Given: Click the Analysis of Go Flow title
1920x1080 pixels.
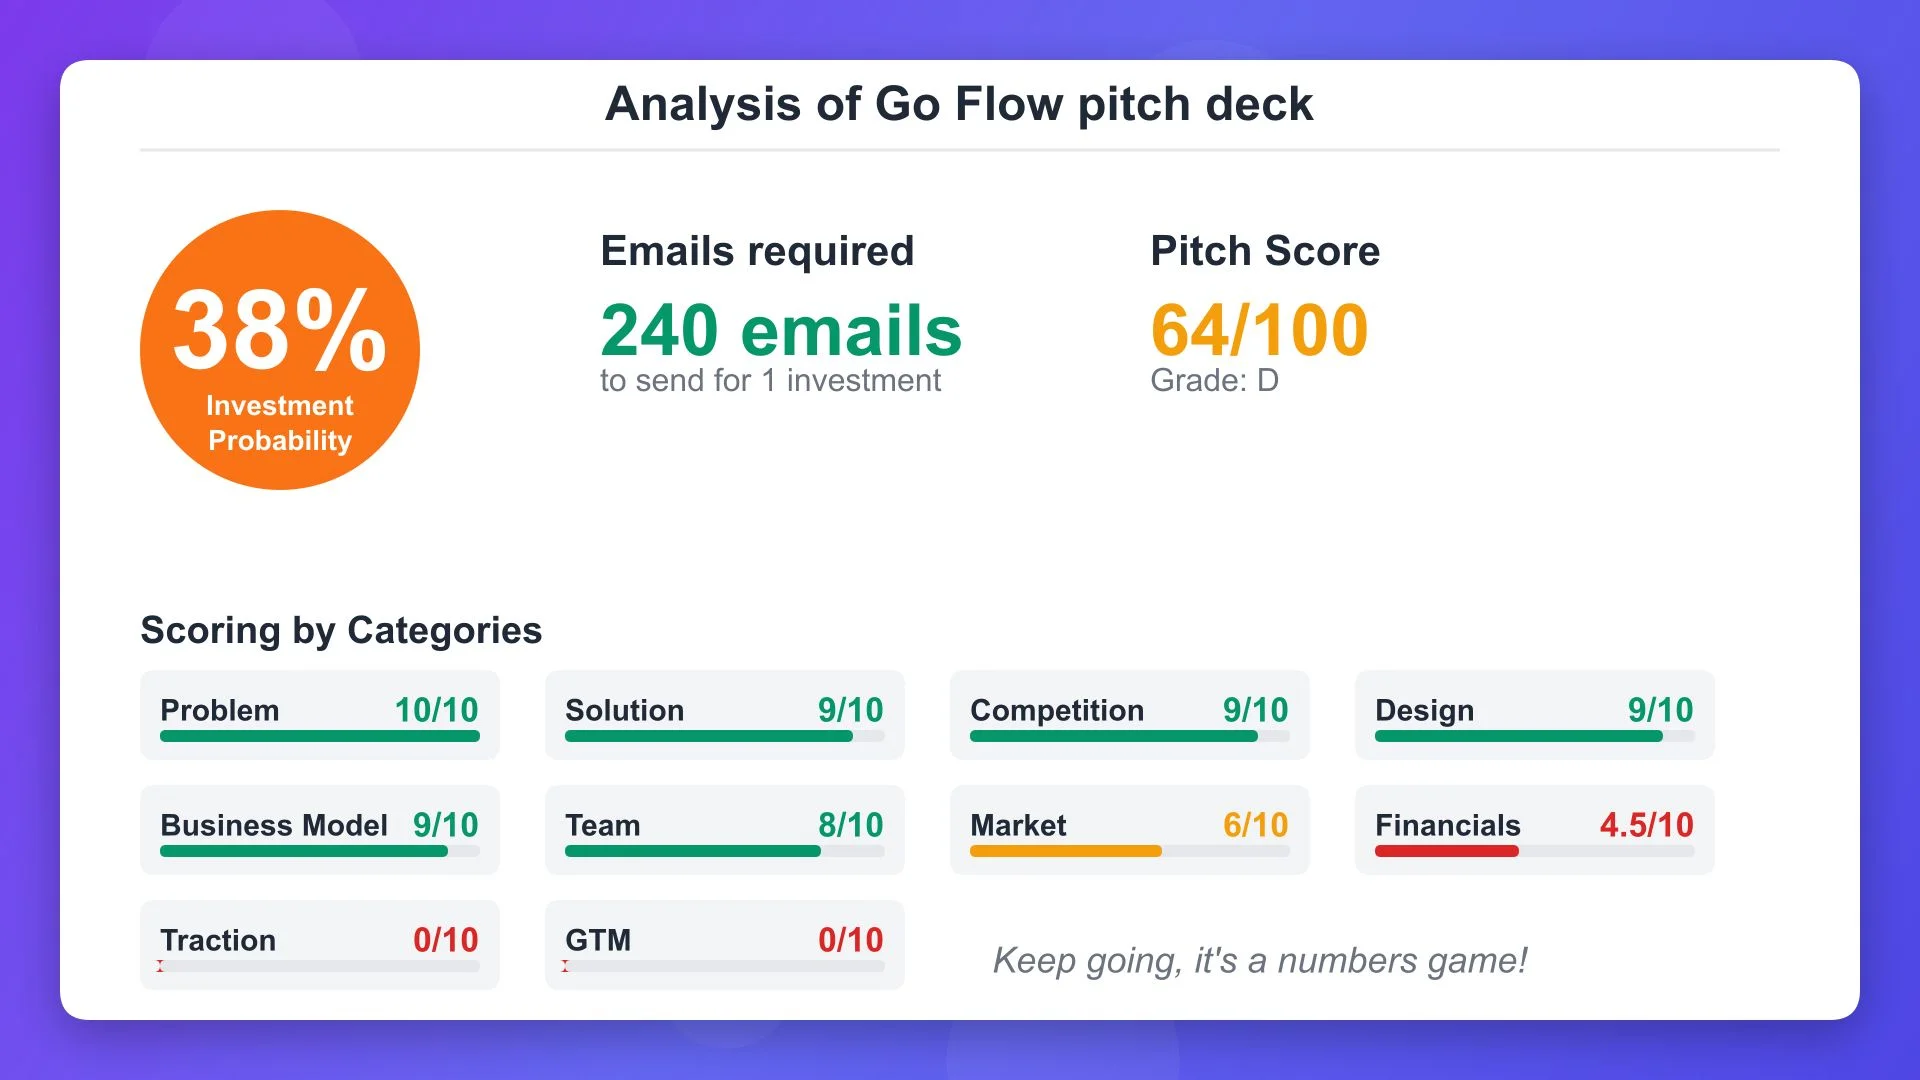Looking at the screenshot, I should 959,104.
